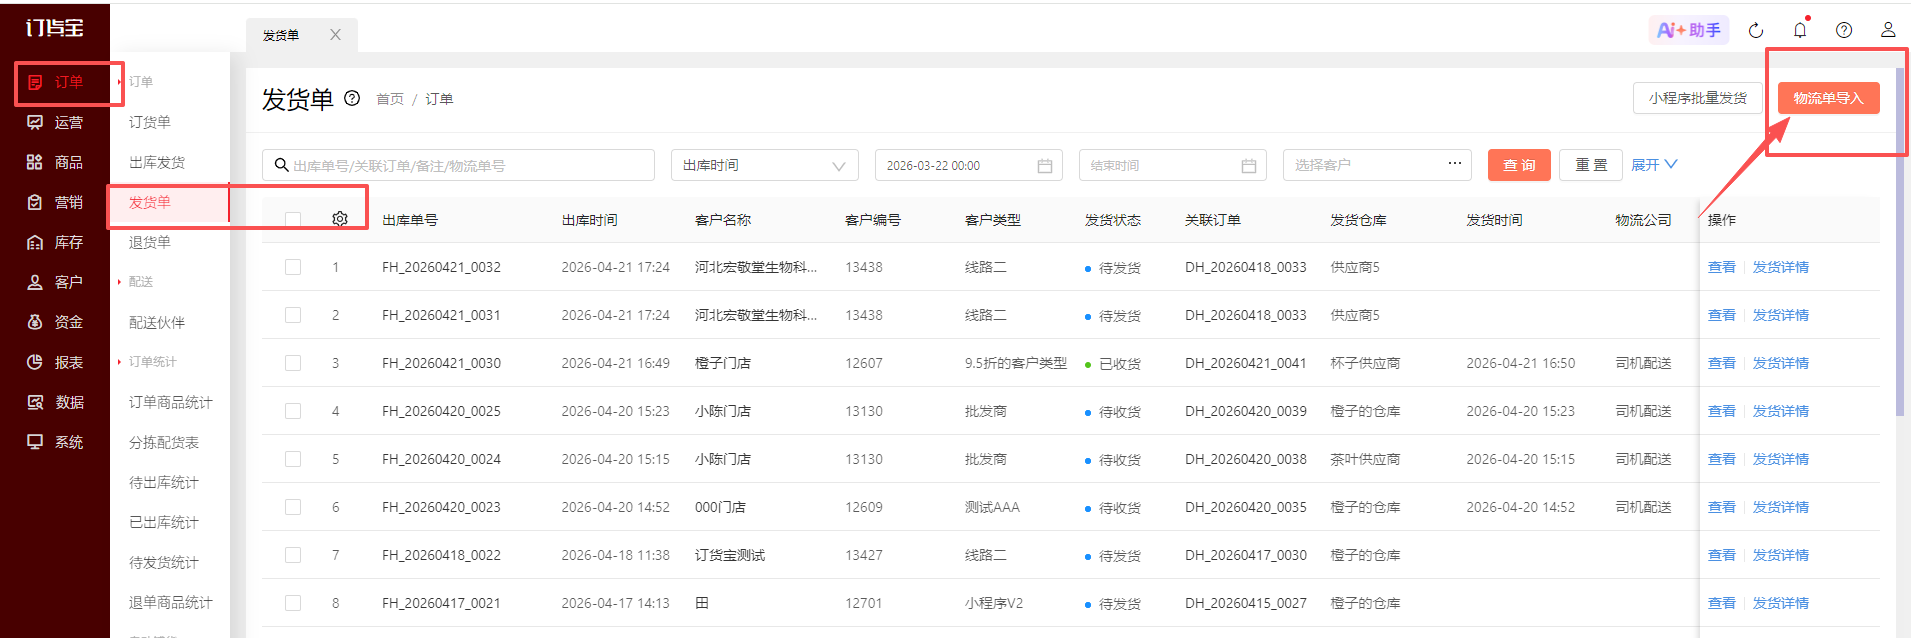Open 订单商品统计 in the submenu
The width and height of the screenshot is (1911, 638).
click(x=171, y=402)
